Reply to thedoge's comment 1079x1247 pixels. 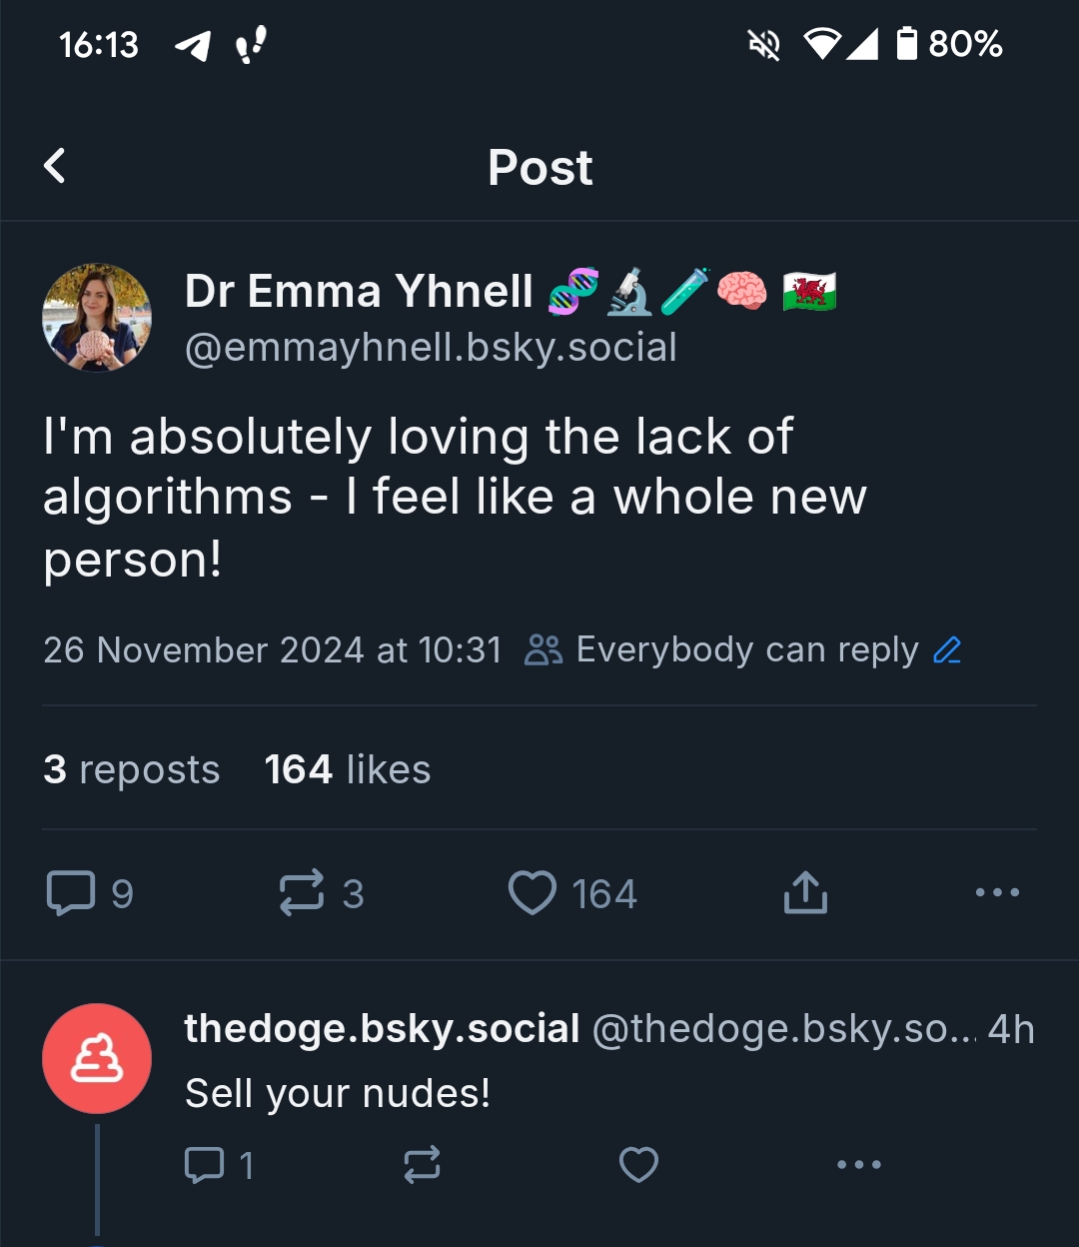205,1165
